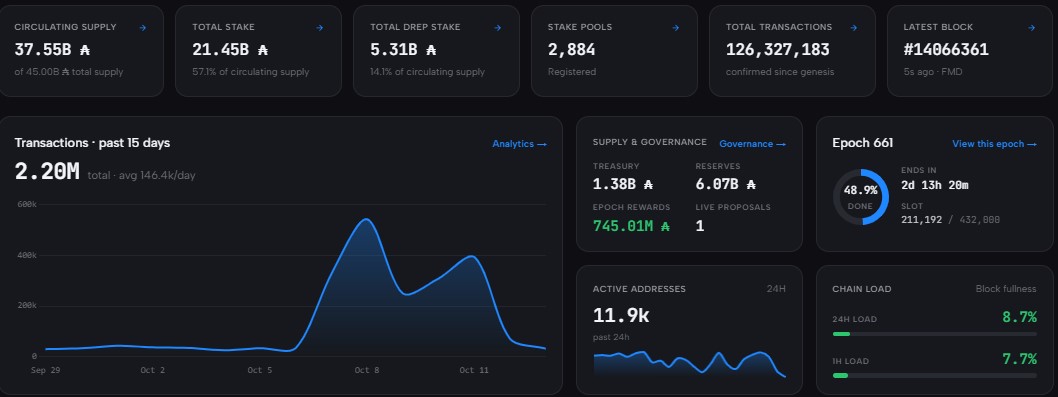1058x397 pixels.
Task: Click the 8.7% 24H load value
Action: (x=1020, y=317)
